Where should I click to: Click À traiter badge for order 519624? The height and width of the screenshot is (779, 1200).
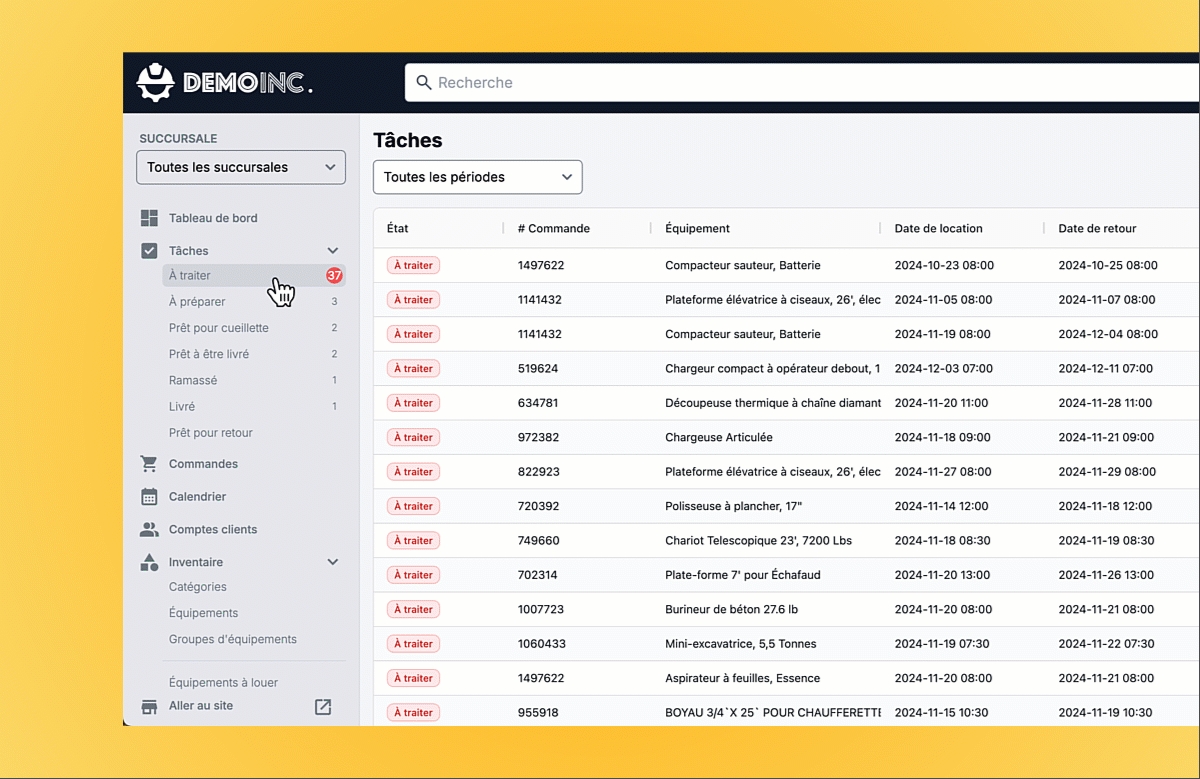[x=413, y=369]
